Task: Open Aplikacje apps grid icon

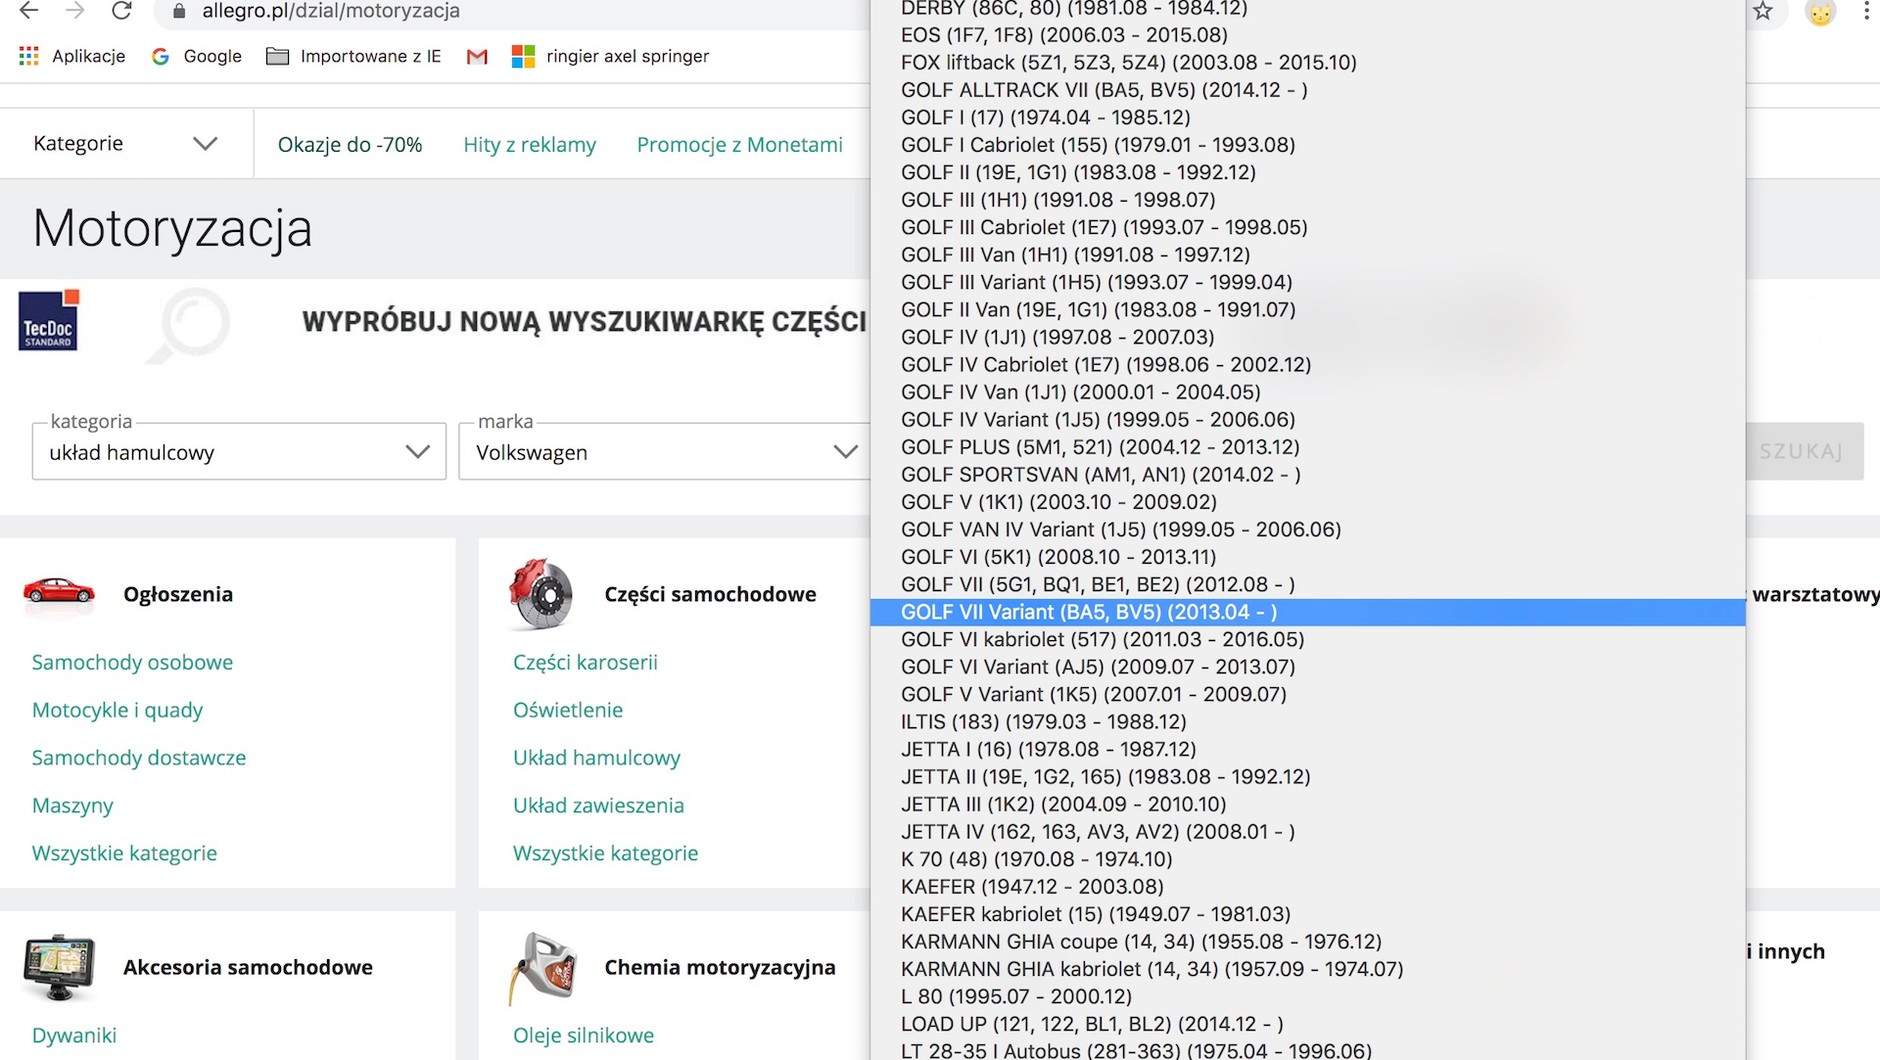Action: (x=29, y=56)
